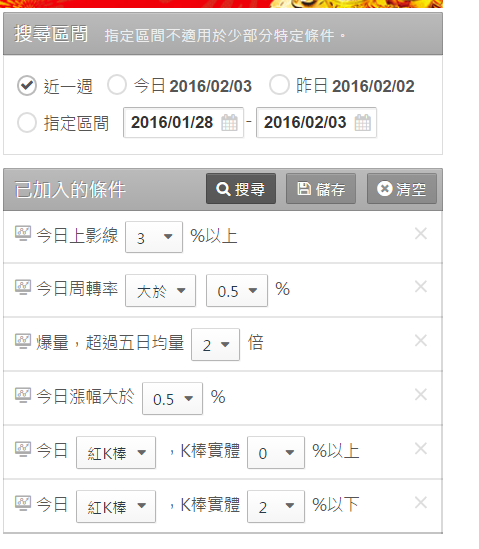This screenshot has height=549, width=479.
Task: Click the 搜尋 search button
Action: (x=241, y=189)
